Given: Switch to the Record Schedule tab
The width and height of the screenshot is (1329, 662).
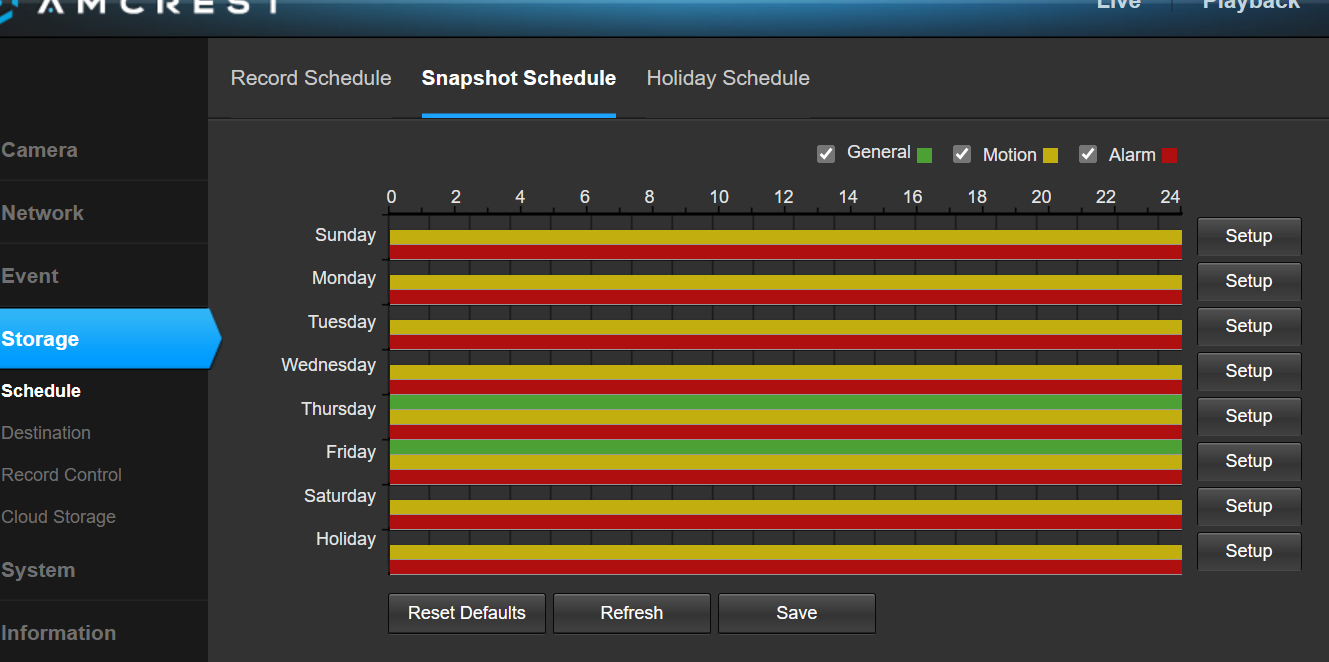Looking at the screenshot, I should (311, 78).
